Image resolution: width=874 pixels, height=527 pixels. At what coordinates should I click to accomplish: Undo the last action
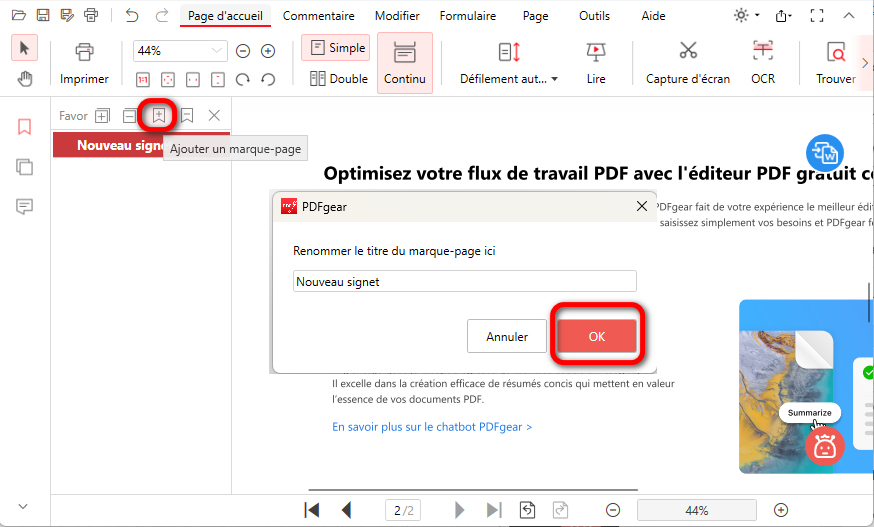tap(132, 15)
